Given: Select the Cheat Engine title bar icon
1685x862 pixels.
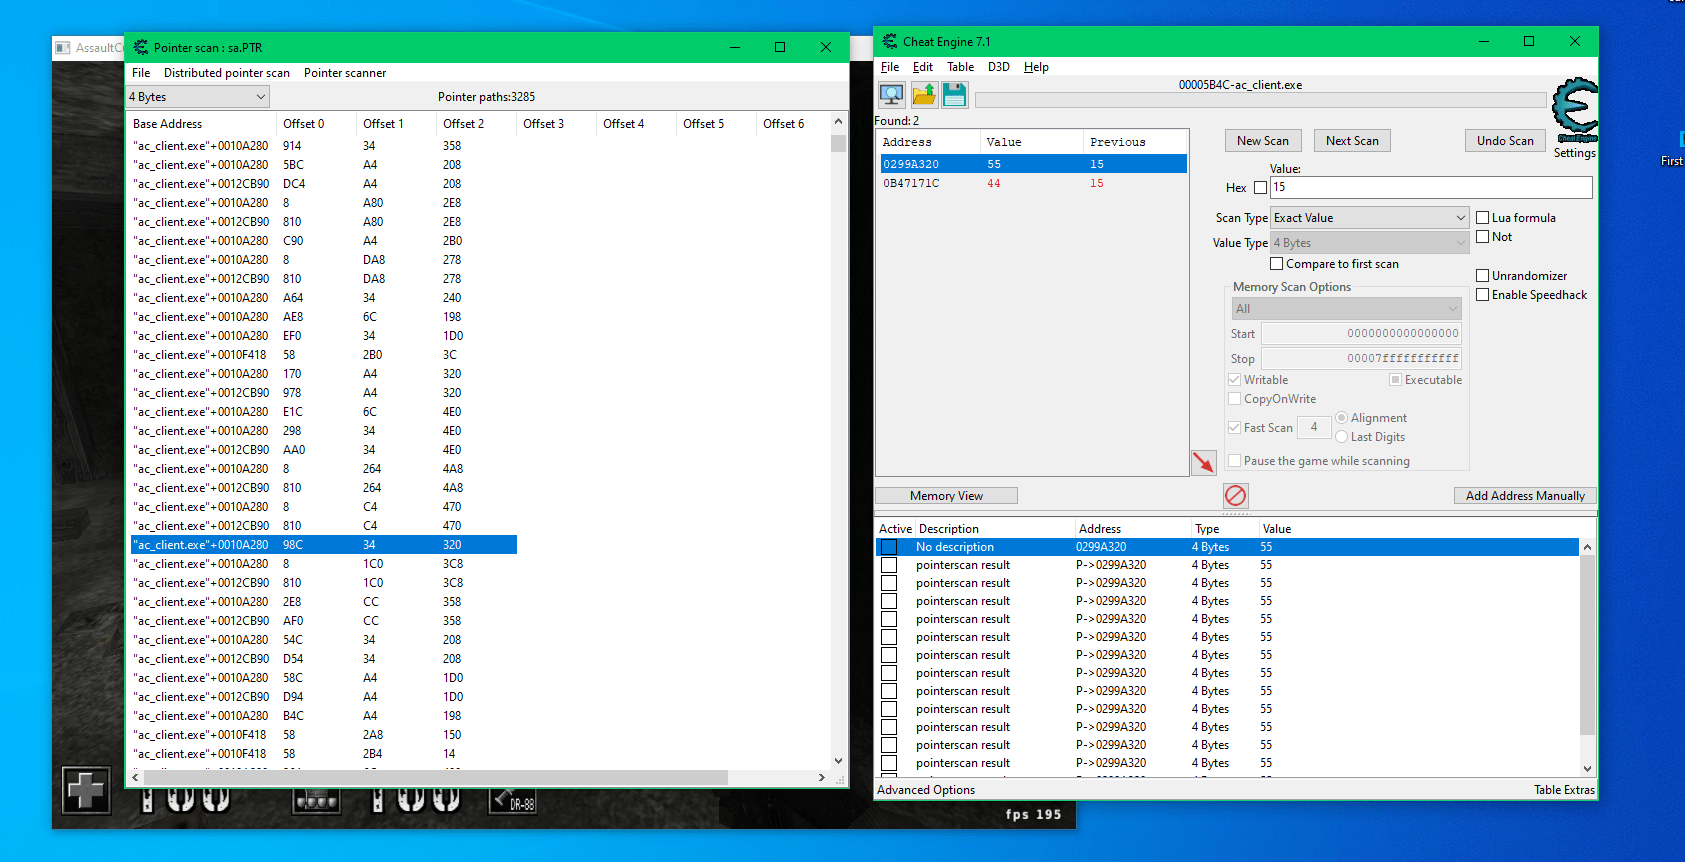Looking at the screenshot, I should pyautogui.click(x=890, y=41).
